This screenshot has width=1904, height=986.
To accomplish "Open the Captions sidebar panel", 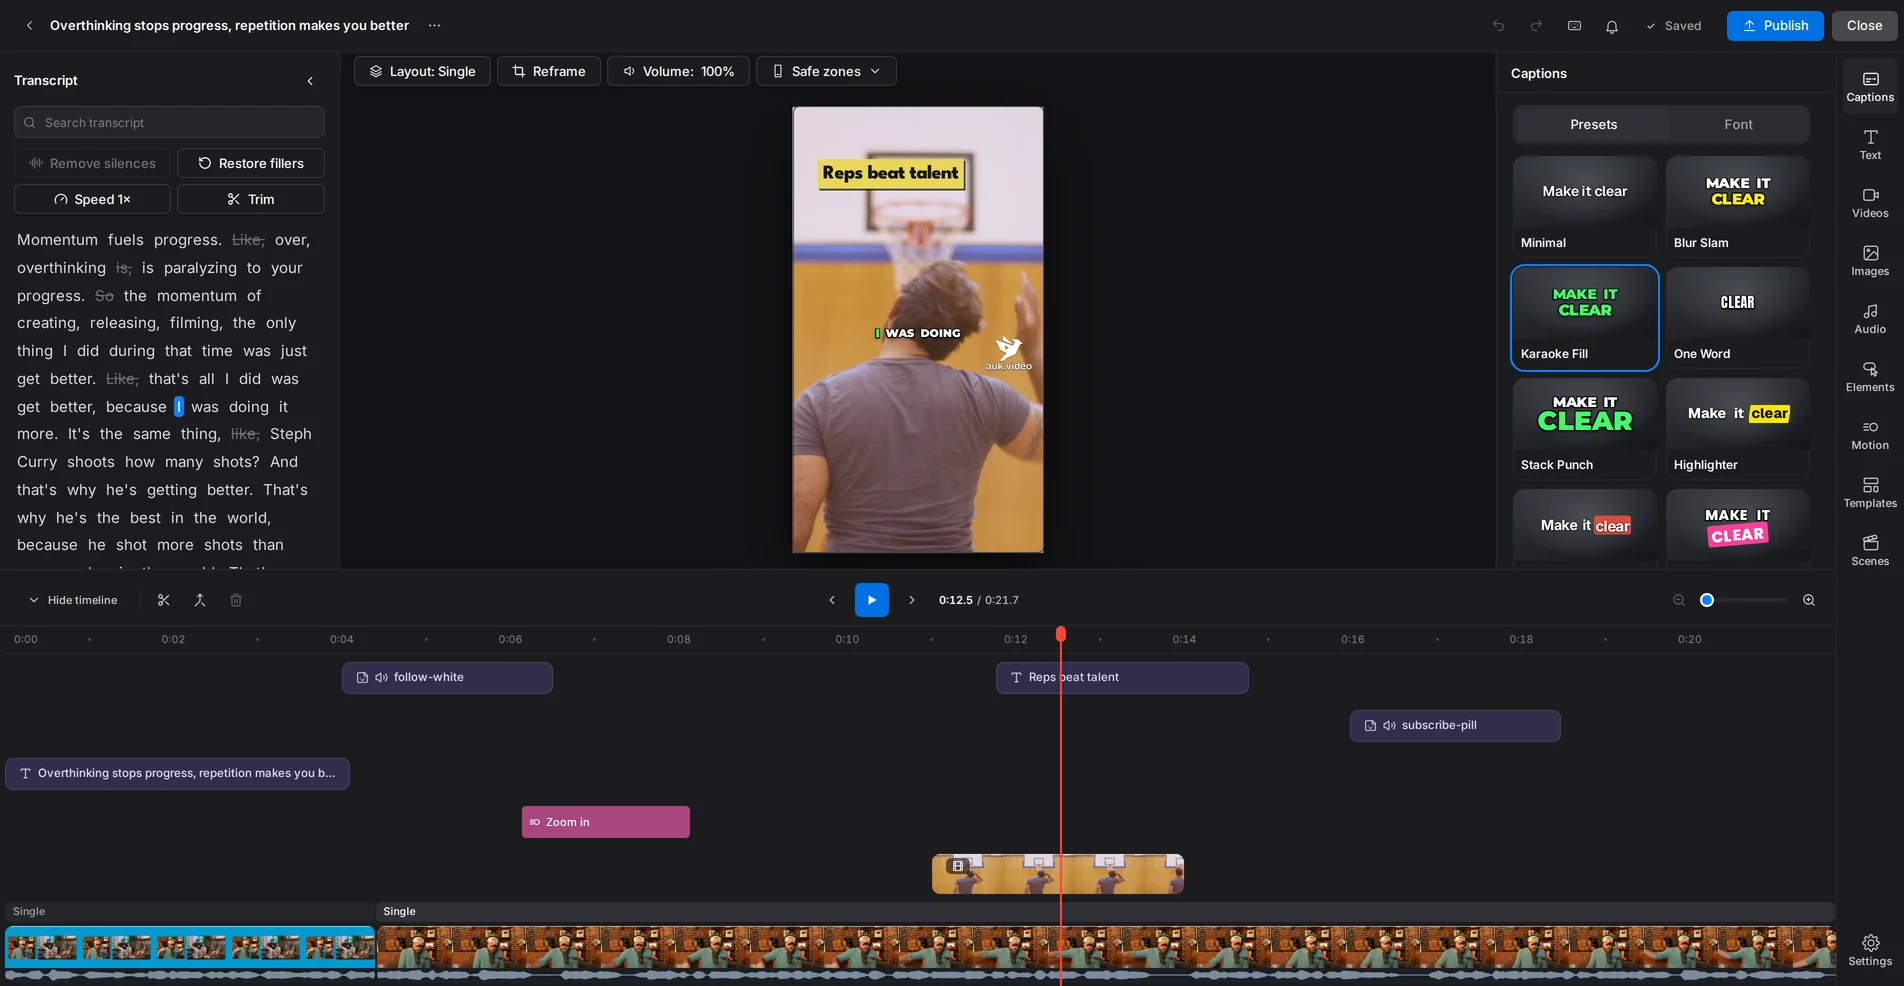I will pos(1869,87).
